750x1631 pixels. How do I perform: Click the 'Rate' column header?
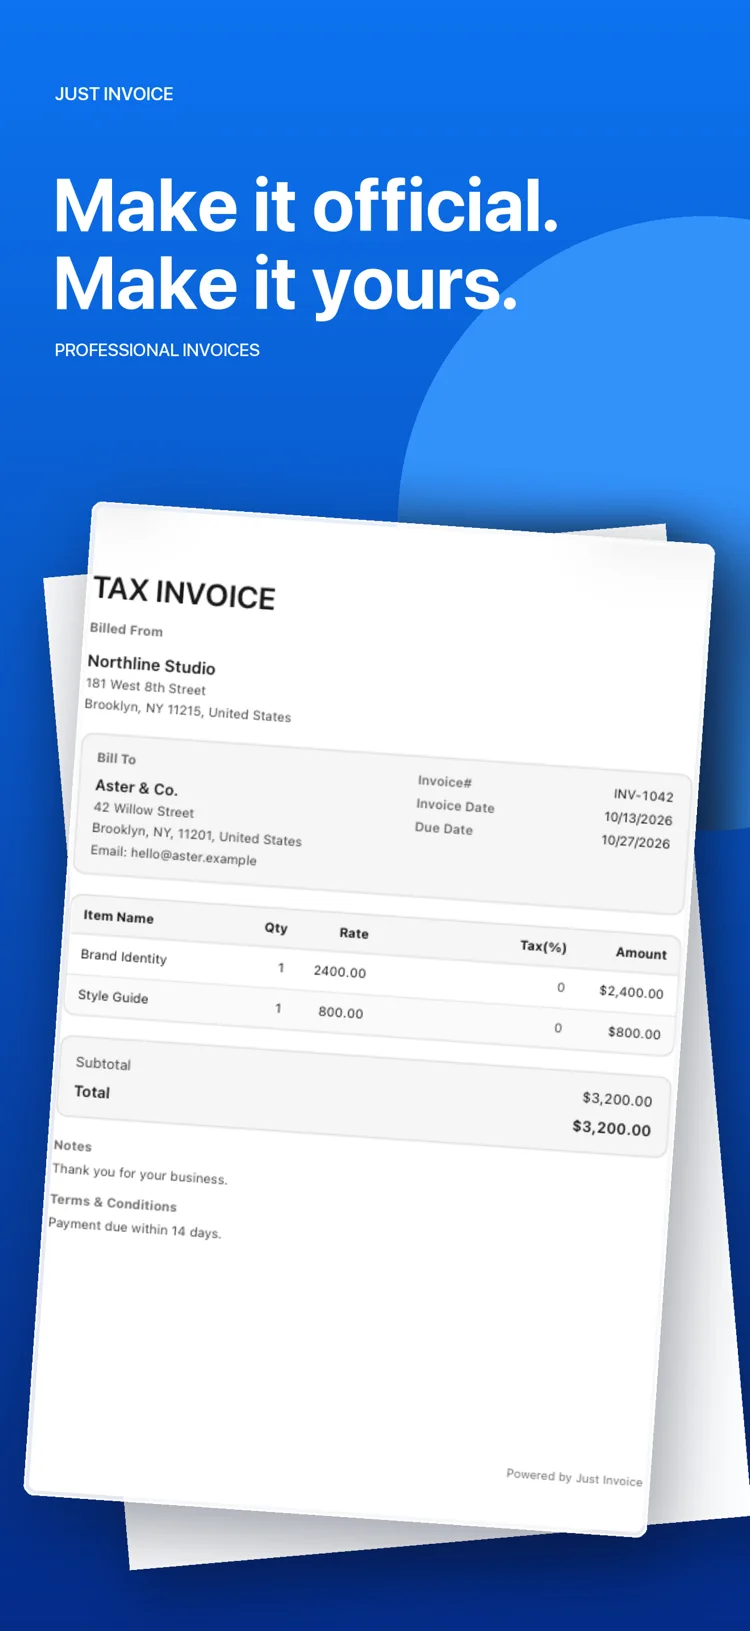[x=354, y=933]
